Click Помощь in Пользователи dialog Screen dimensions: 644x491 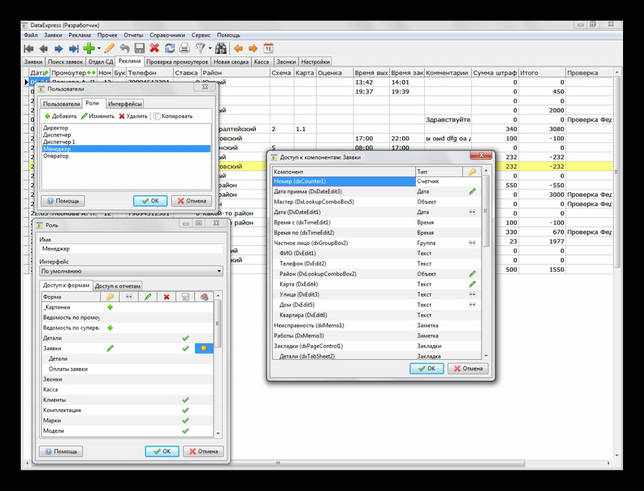[63, 201]
